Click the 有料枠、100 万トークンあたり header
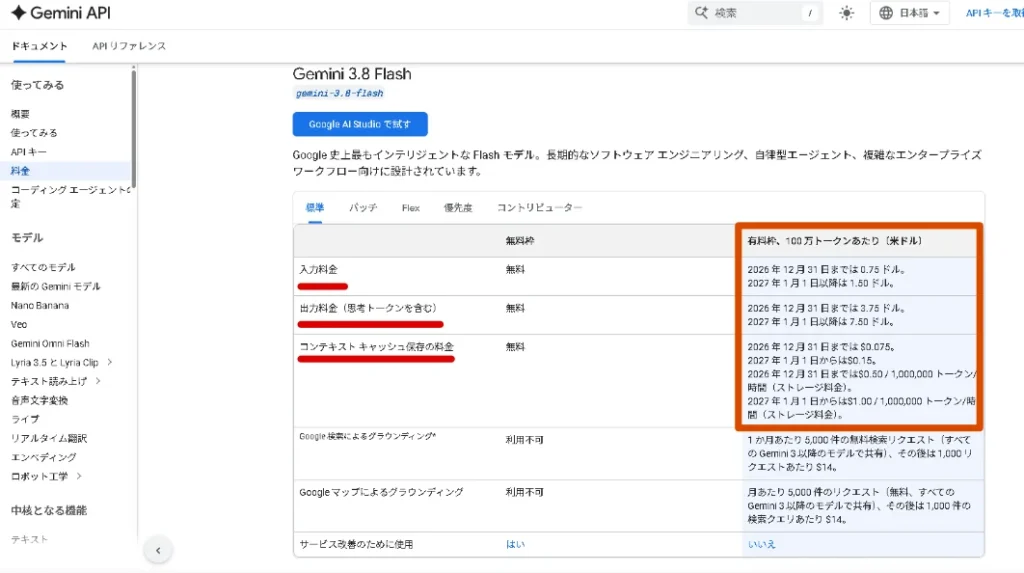The width and height of the screenshot is (1024, 573). click(835, 240)
